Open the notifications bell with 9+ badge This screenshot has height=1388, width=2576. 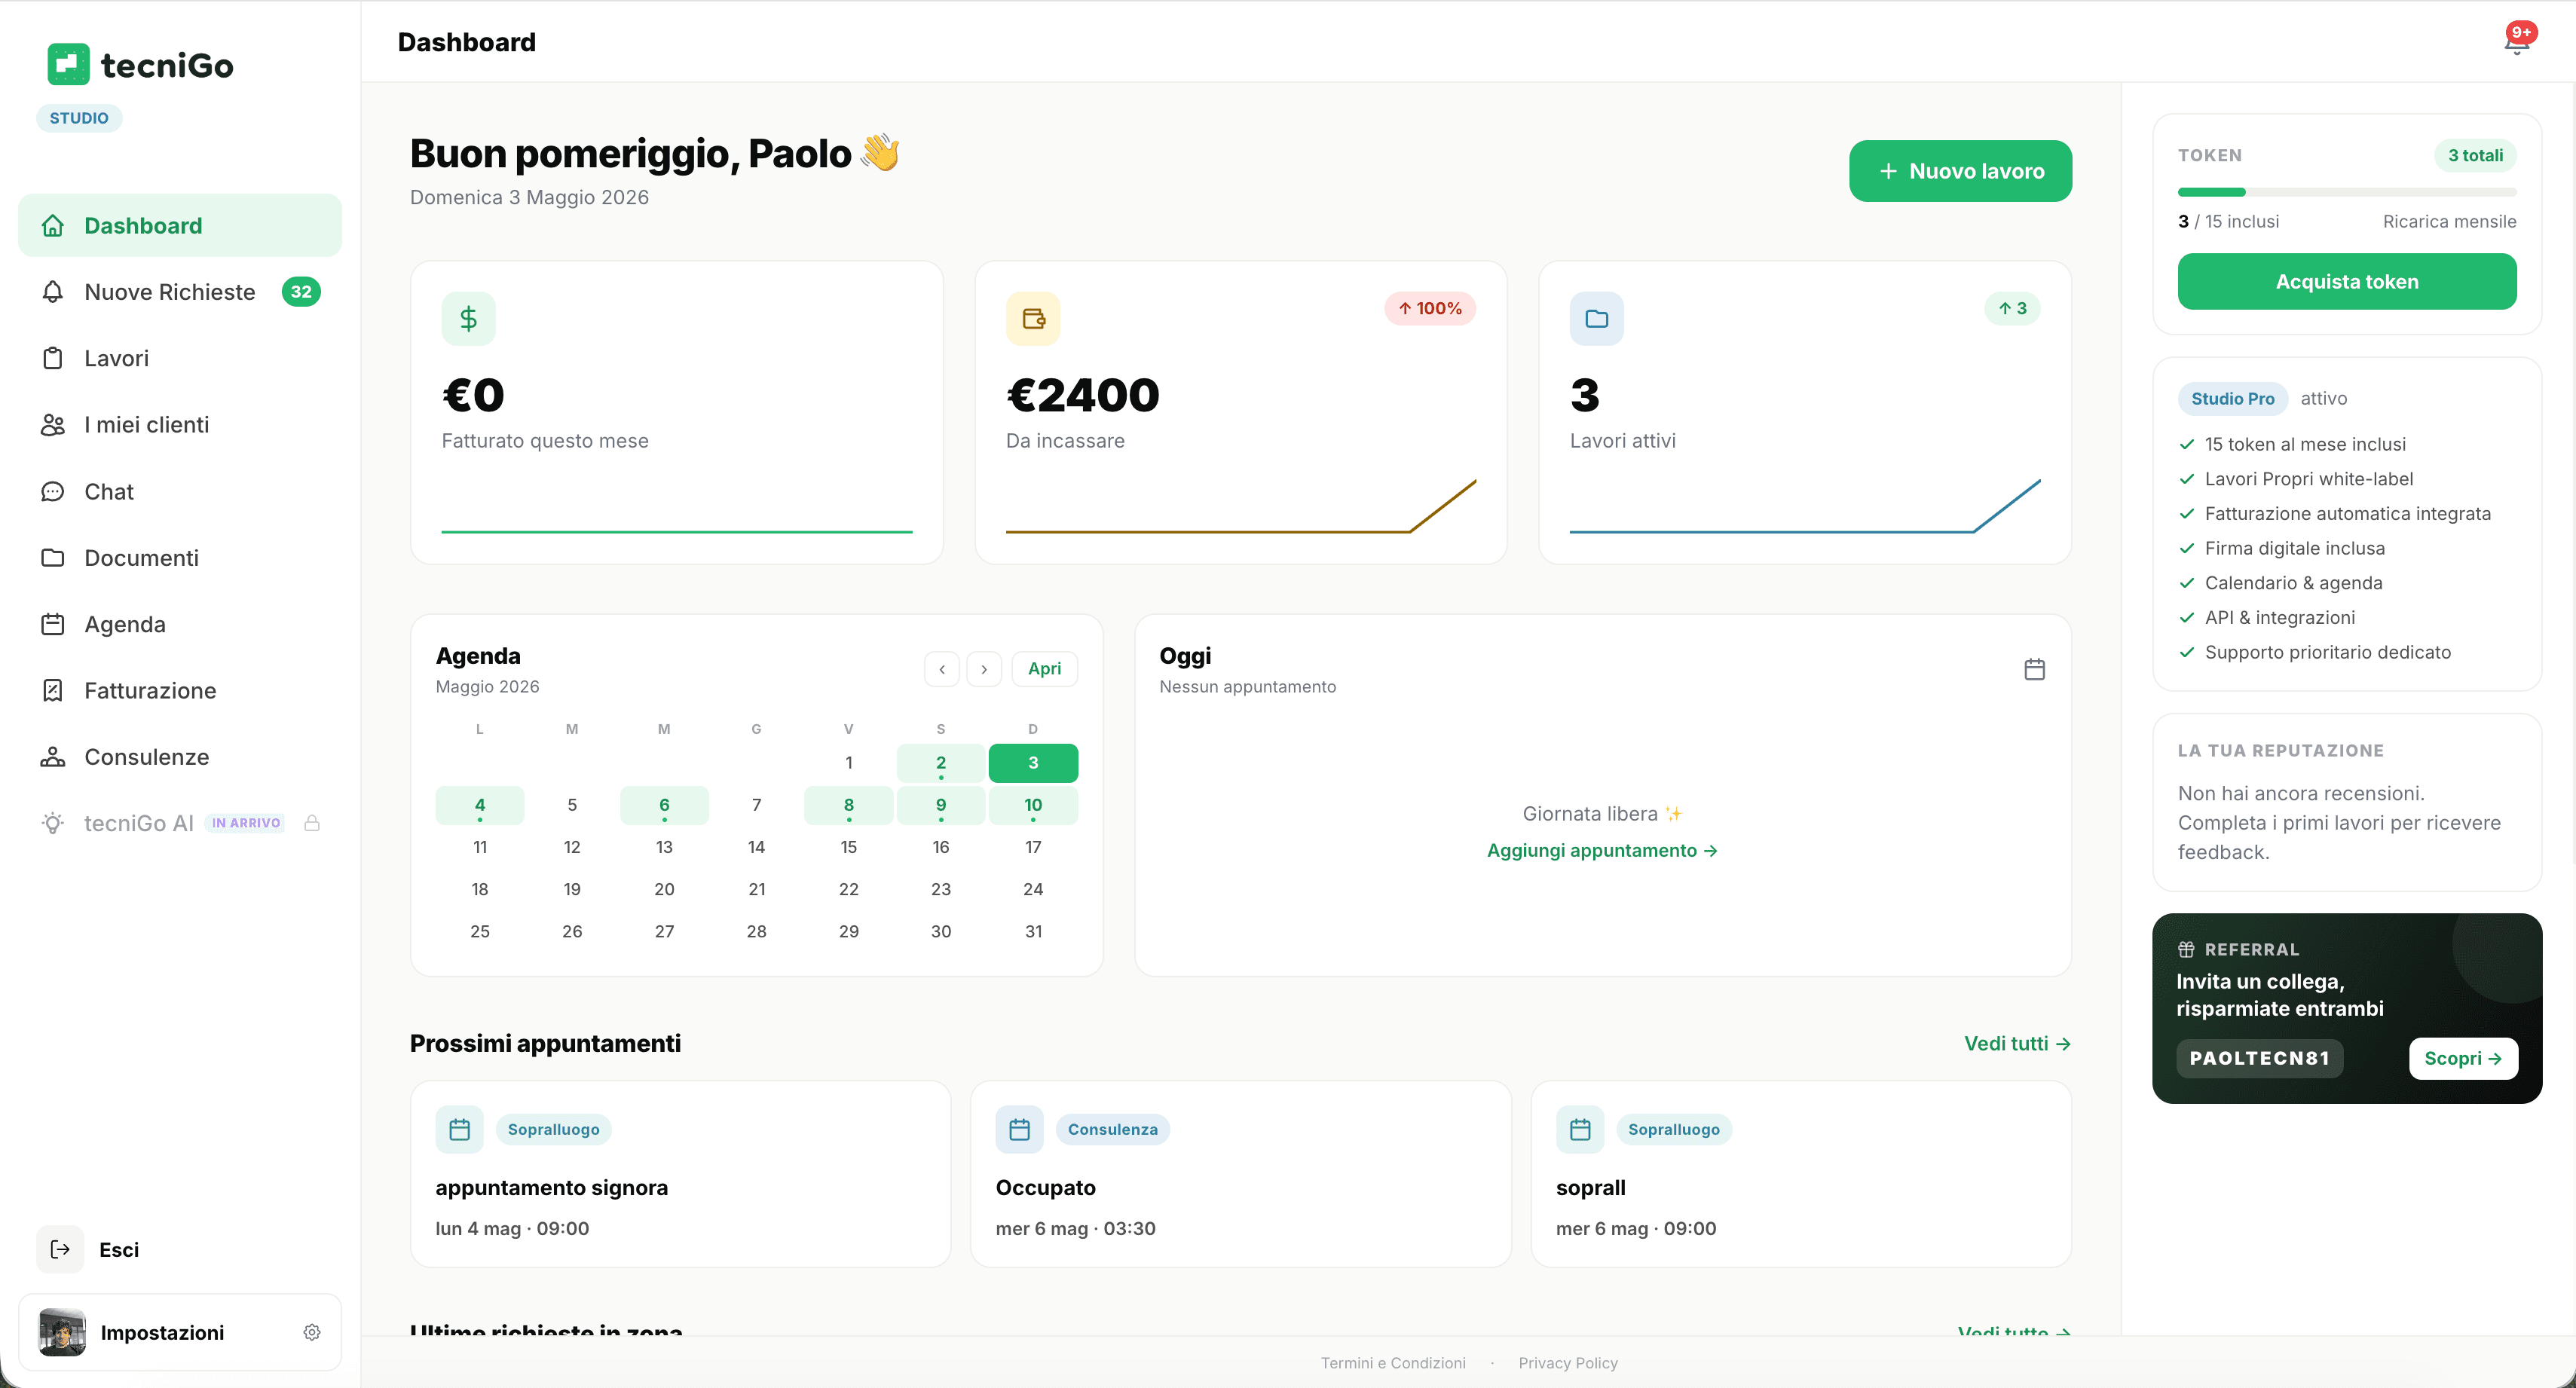coord(2518,39)
